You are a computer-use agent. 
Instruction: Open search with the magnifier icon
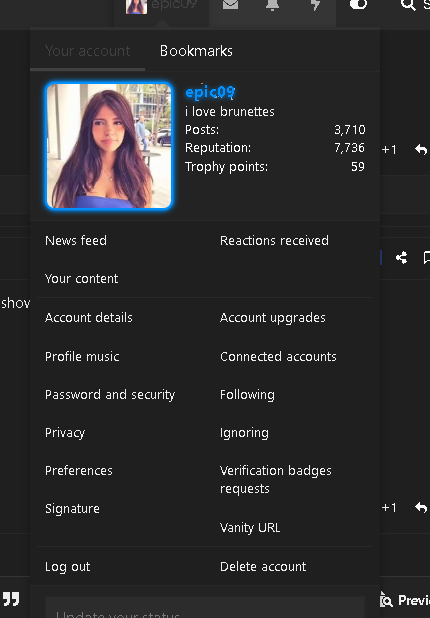coord(408,4)
